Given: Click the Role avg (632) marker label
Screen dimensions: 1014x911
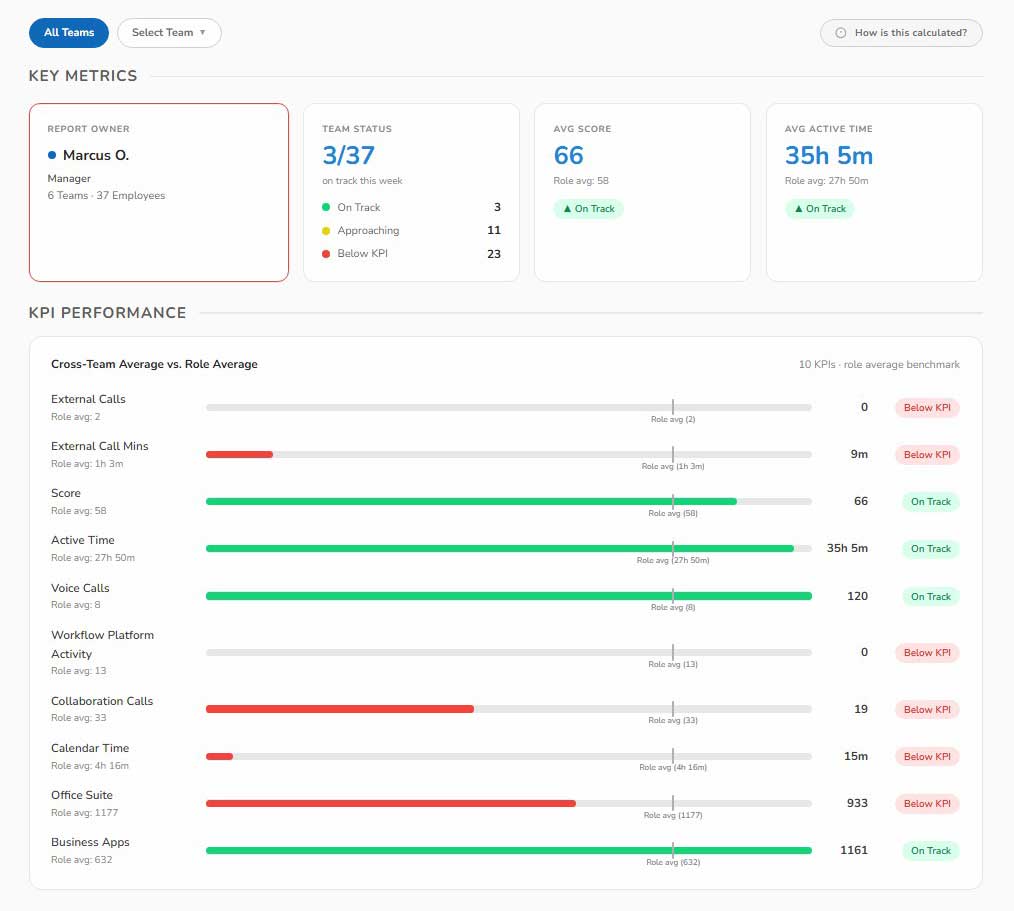Looking at the screenshot, I should [673, 863].
